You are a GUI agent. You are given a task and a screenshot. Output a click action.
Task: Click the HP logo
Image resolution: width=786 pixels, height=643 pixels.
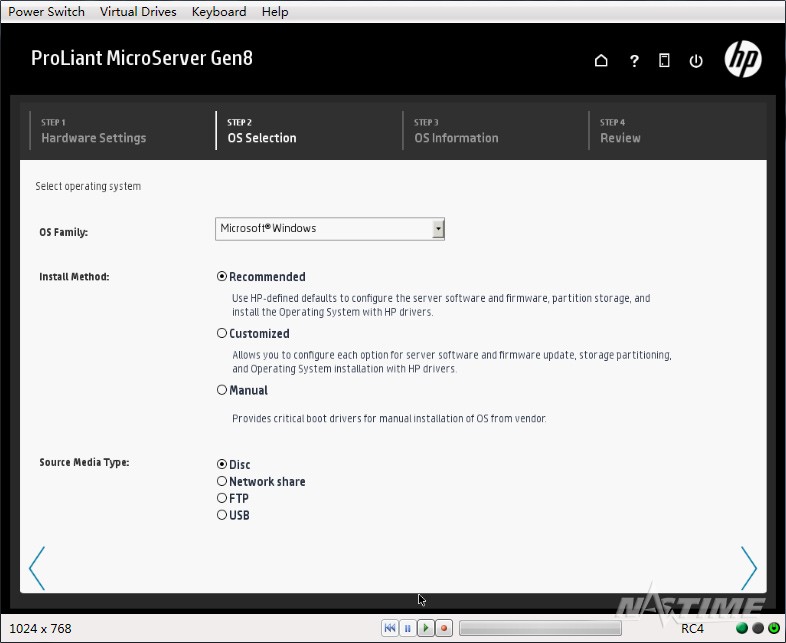pos(743,59)
